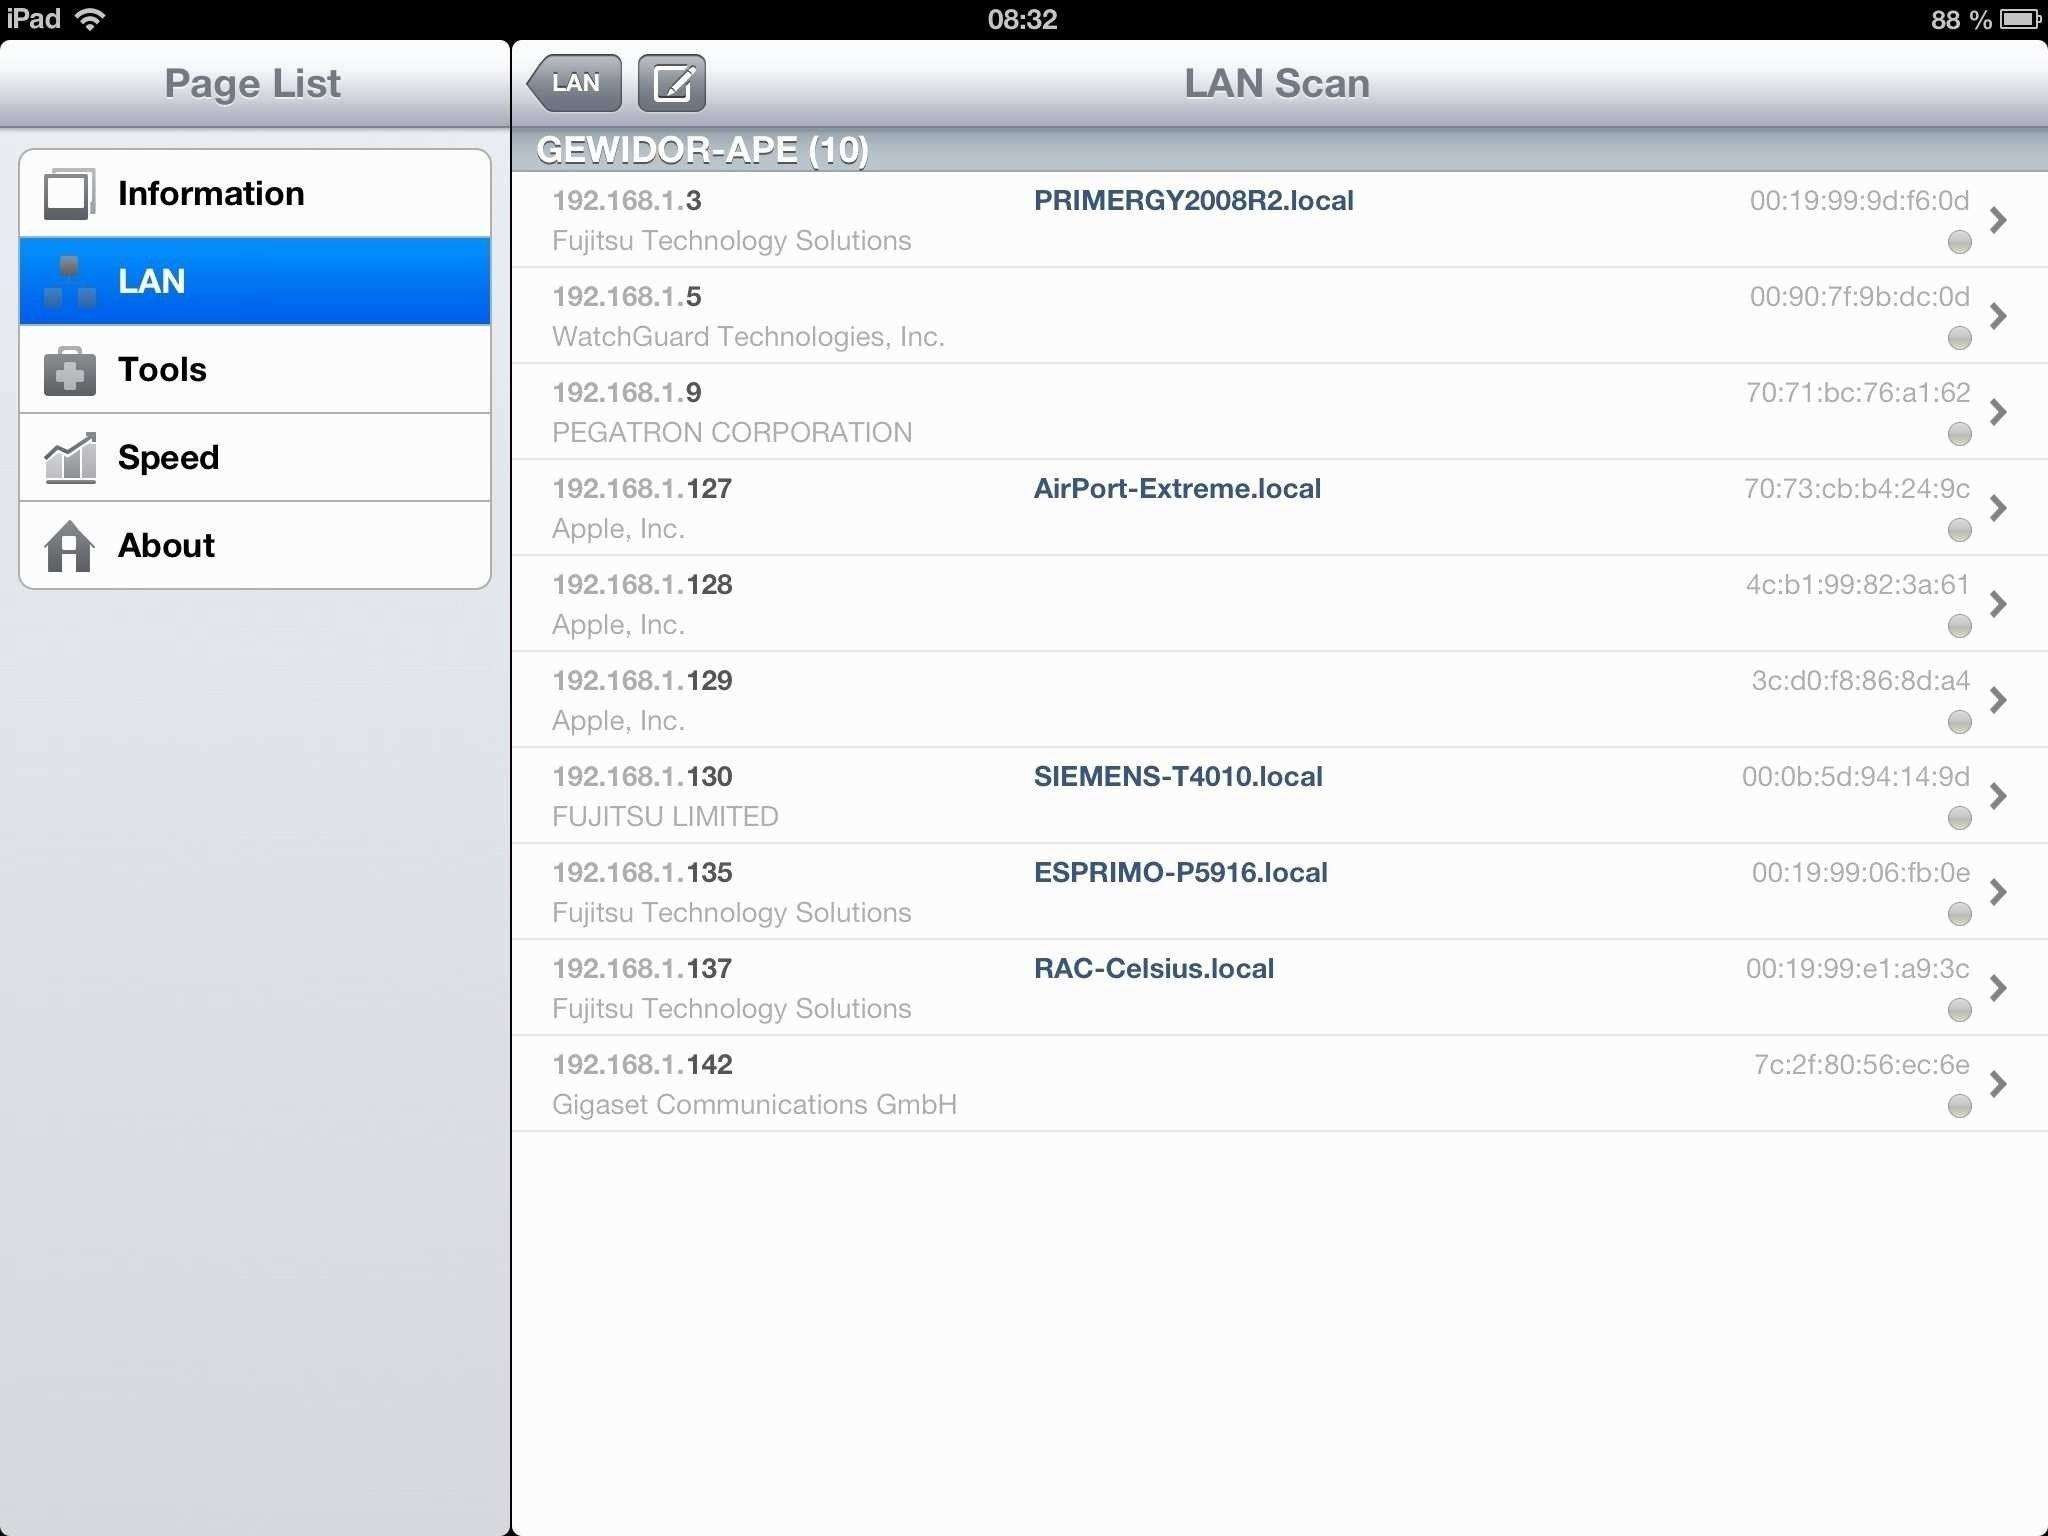Click the RAC-Celsius.local device row
The width and height of the screenshot is (2048, 1536).
coord(1274,987)
